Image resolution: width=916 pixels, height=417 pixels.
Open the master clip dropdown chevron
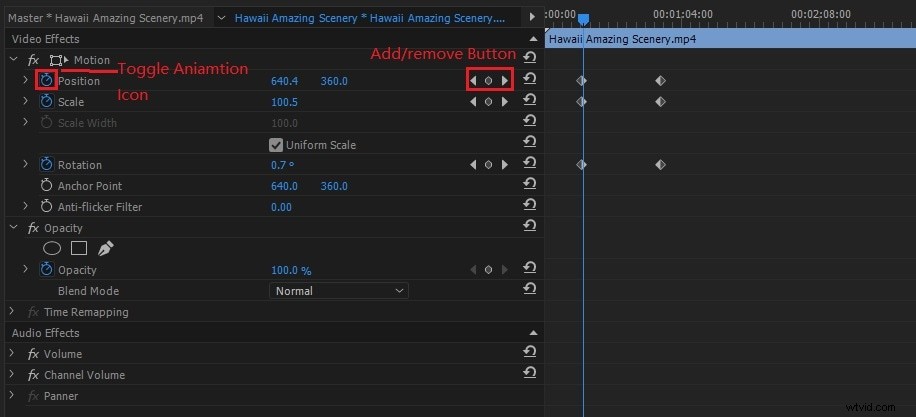221,18
